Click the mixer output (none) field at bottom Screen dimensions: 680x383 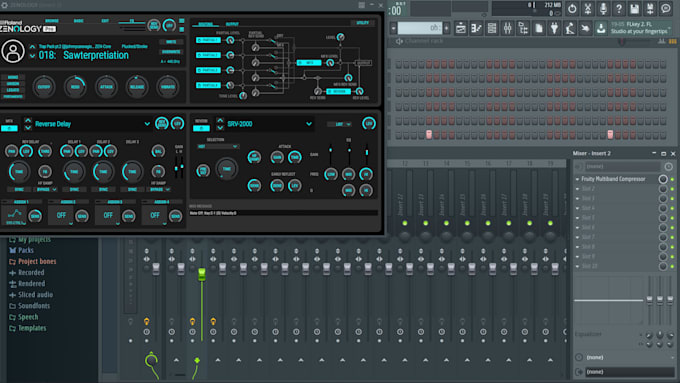(629, 372)
